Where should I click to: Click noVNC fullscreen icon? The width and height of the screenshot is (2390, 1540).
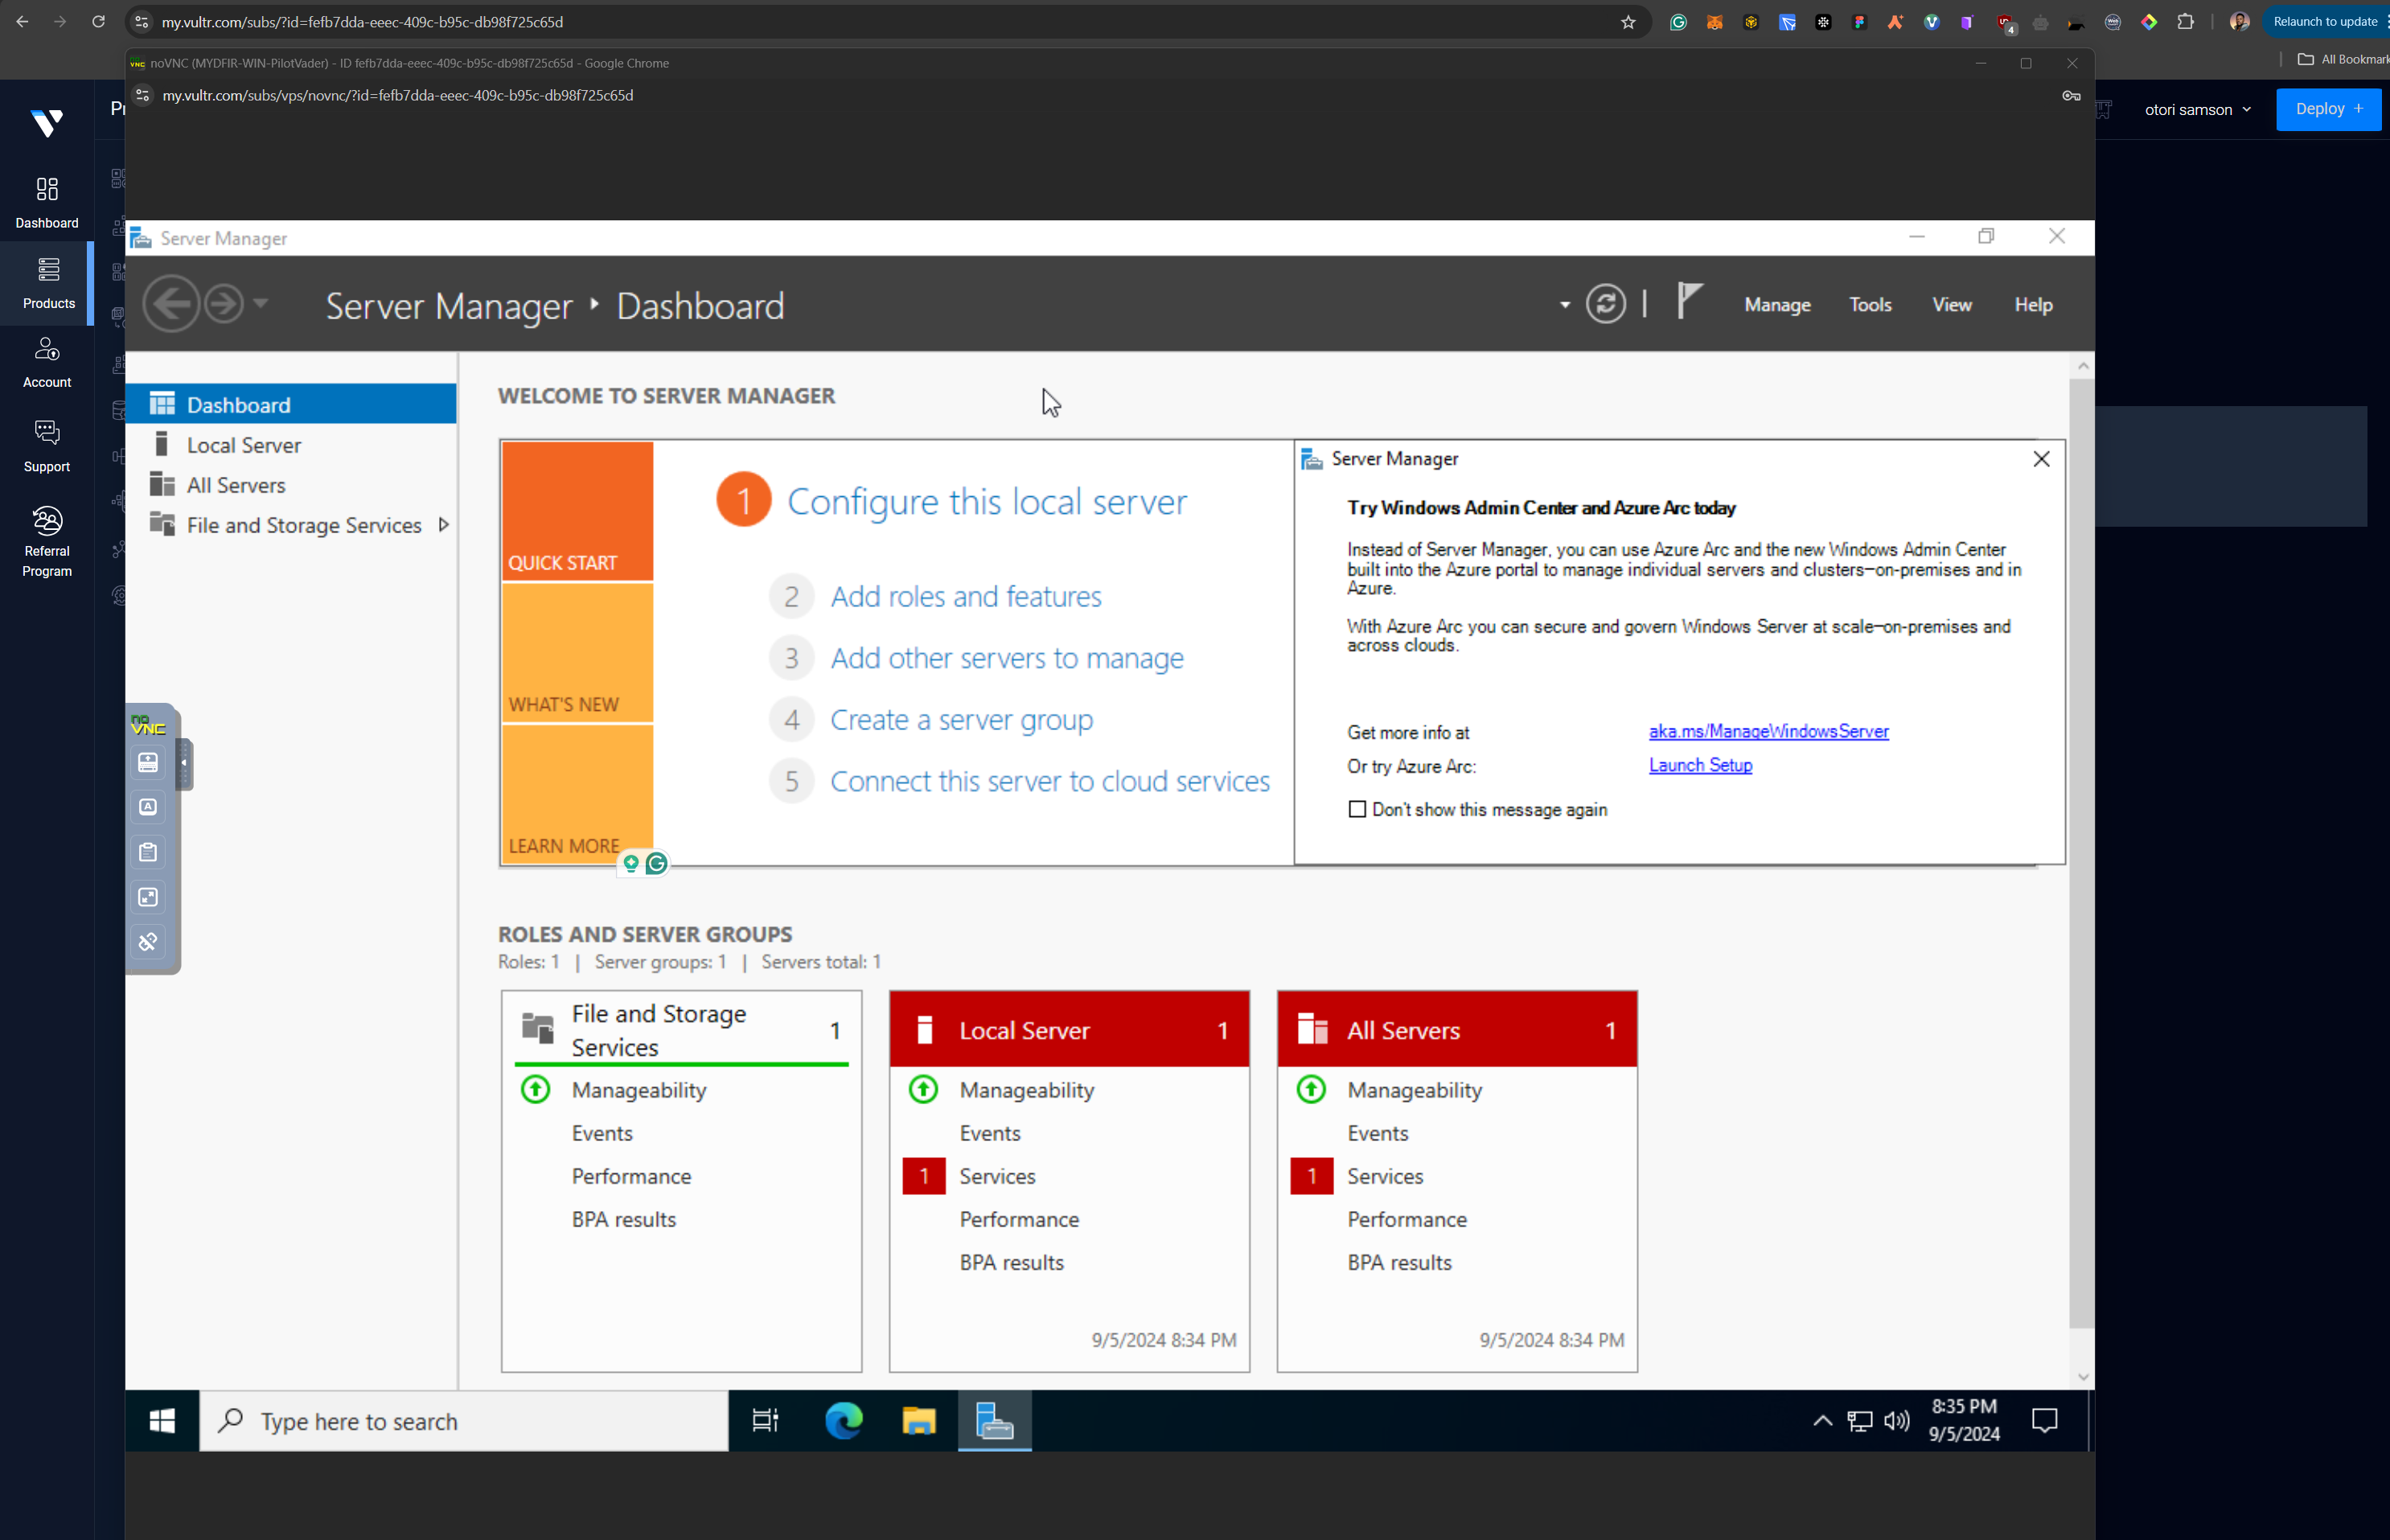(x=148, y=897)
